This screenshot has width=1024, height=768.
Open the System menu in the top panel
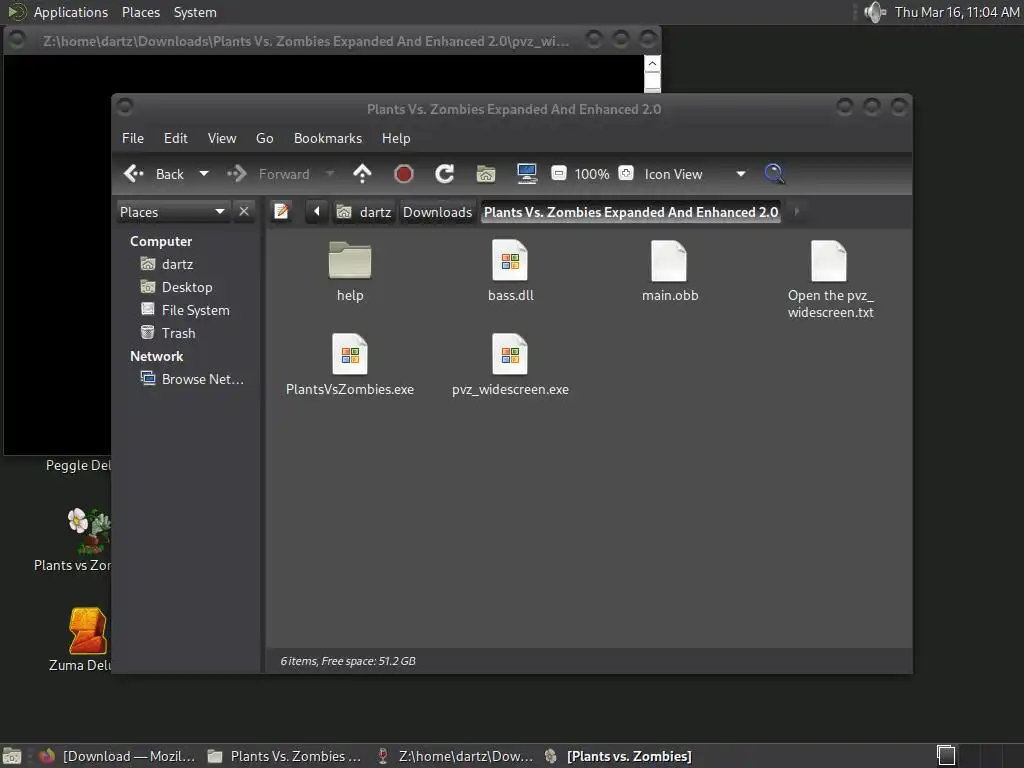click(195, 12)
